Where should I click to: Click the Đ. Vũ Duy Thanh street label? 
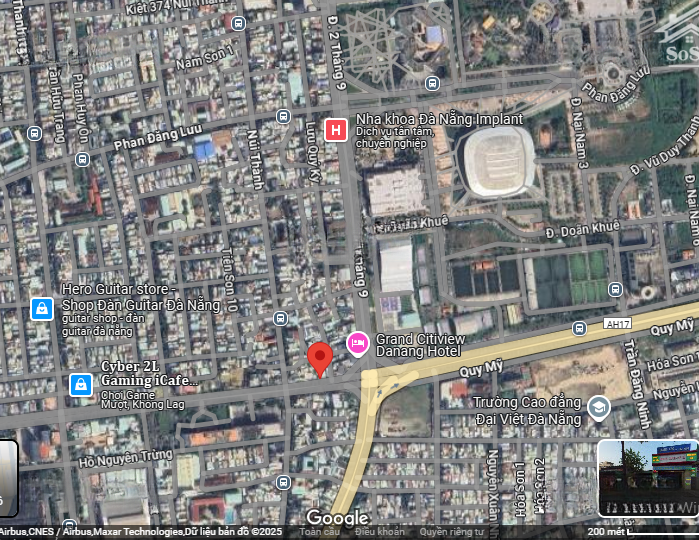click(665, 145)
